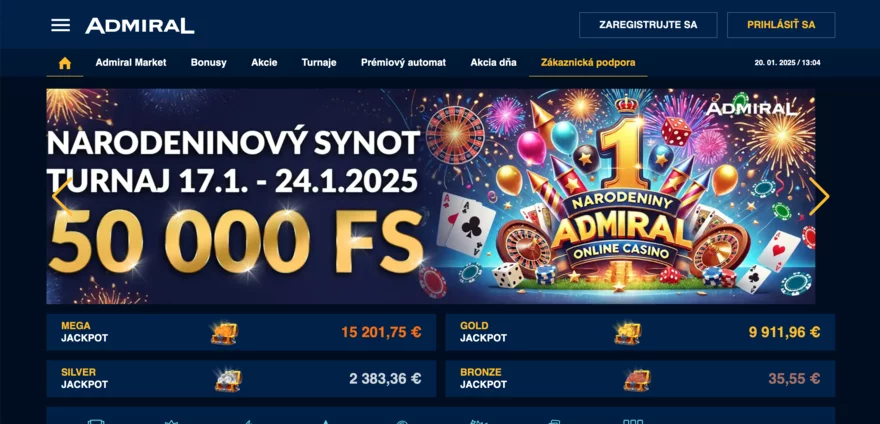Screen dimensions: 880x424
Task: Click the Prihlásiť sa button
Action: coord(781,25)
